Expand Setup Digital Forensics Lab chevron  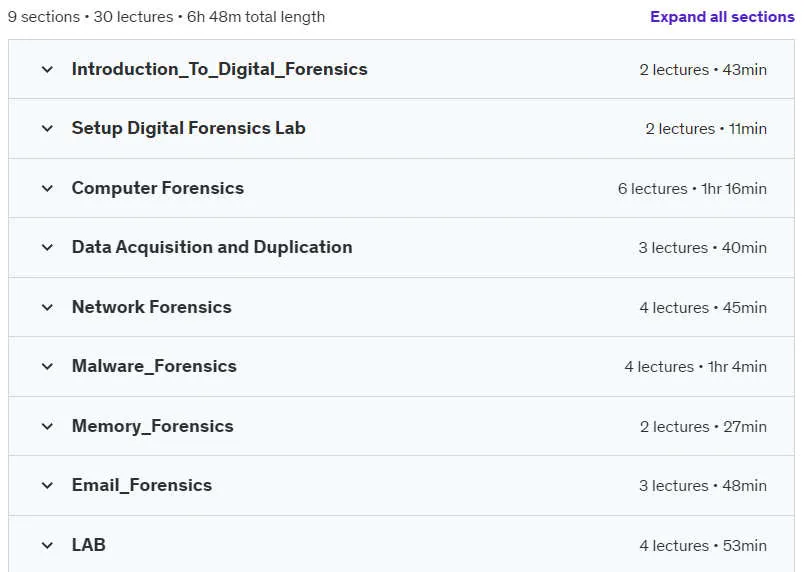coord(47,129)
